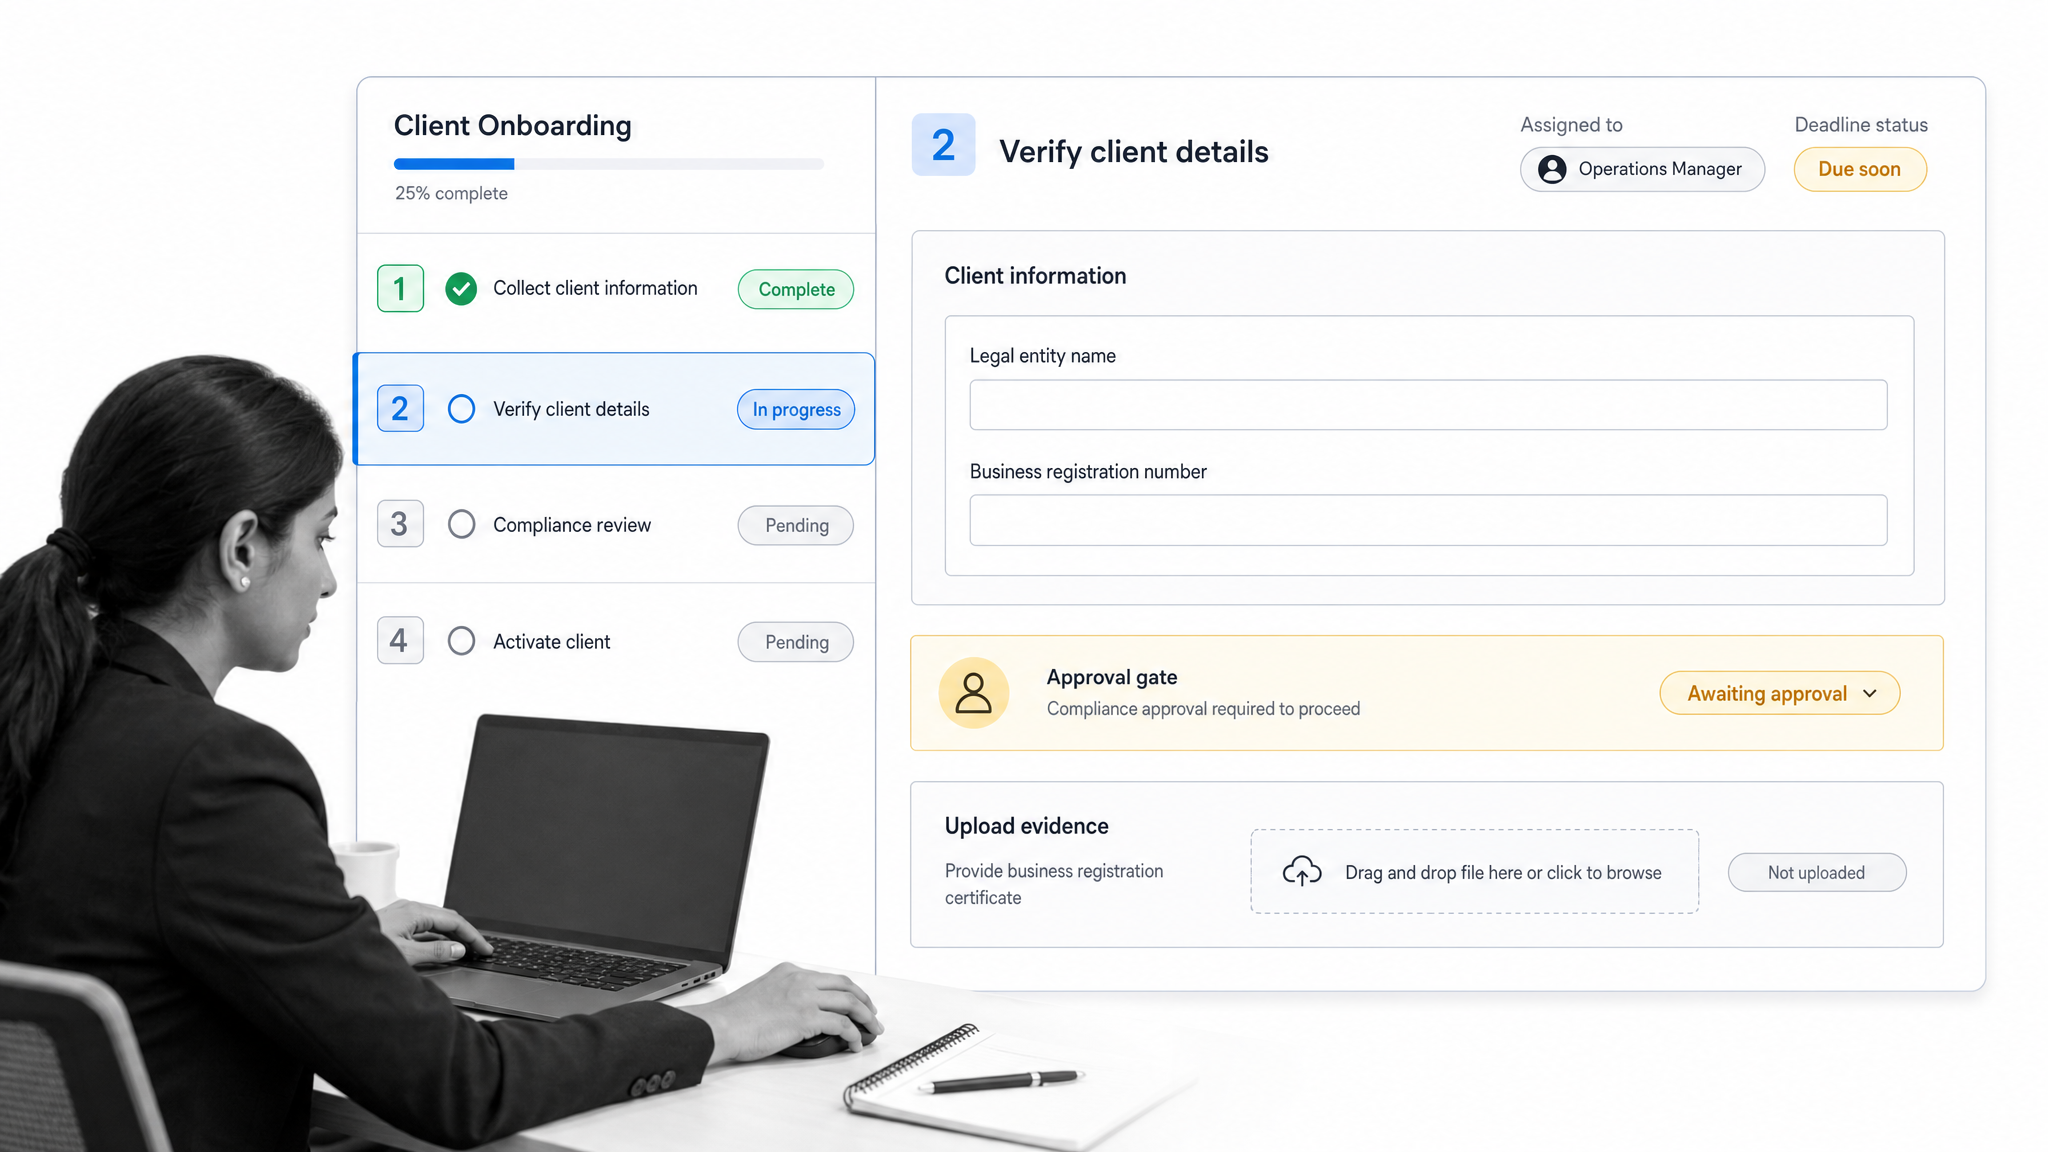The image size is (2048, 1152).
Task: Toggle the Compliance review status circle
Action: [461, 524]
